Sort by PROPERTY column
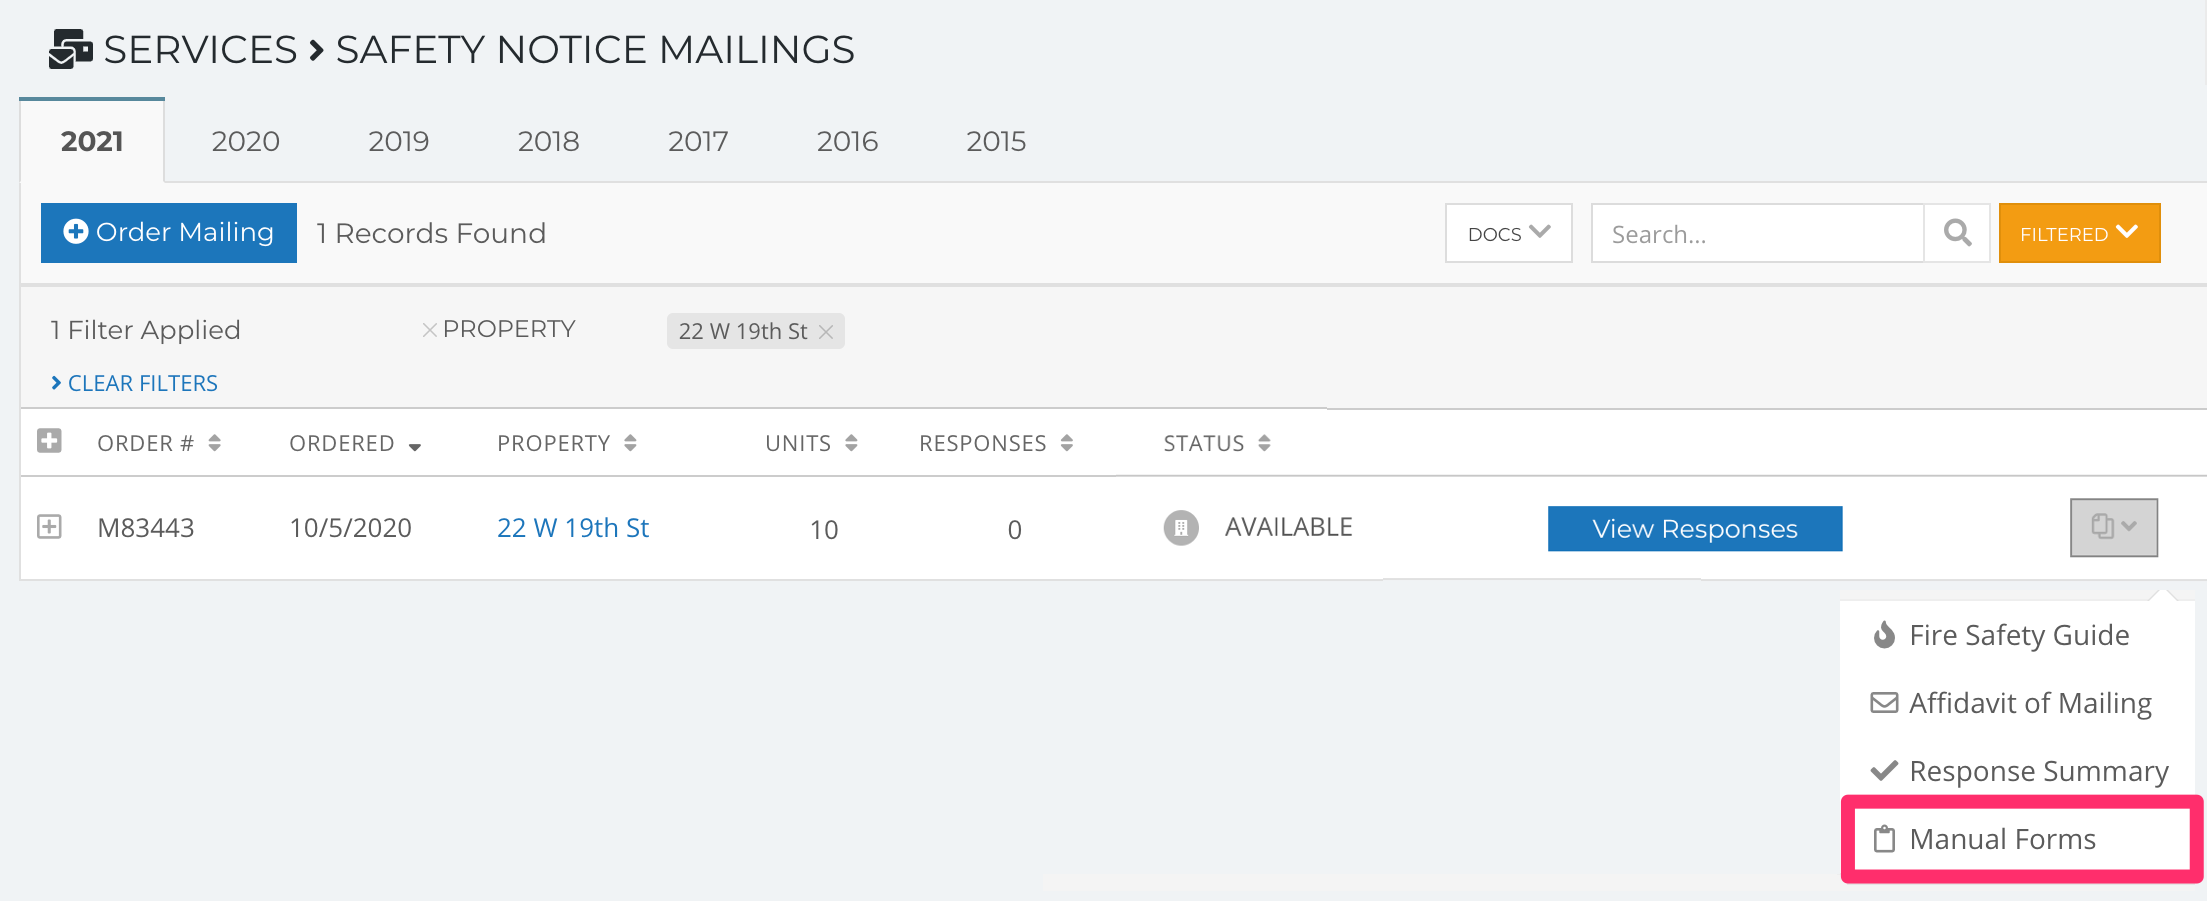Screen dimensions: 2207x901 pos(567,443)
